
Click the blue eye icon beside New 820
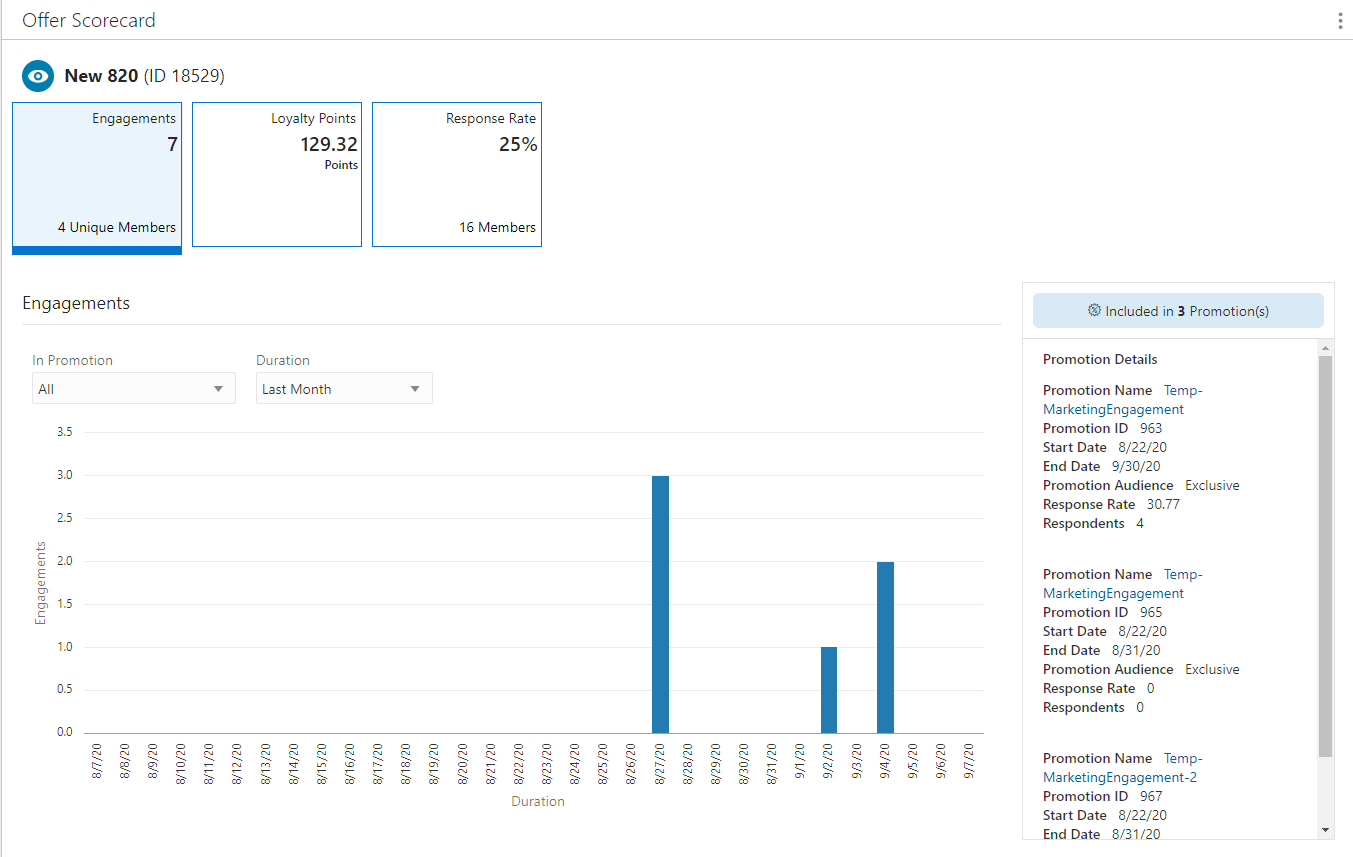[38, 76]
